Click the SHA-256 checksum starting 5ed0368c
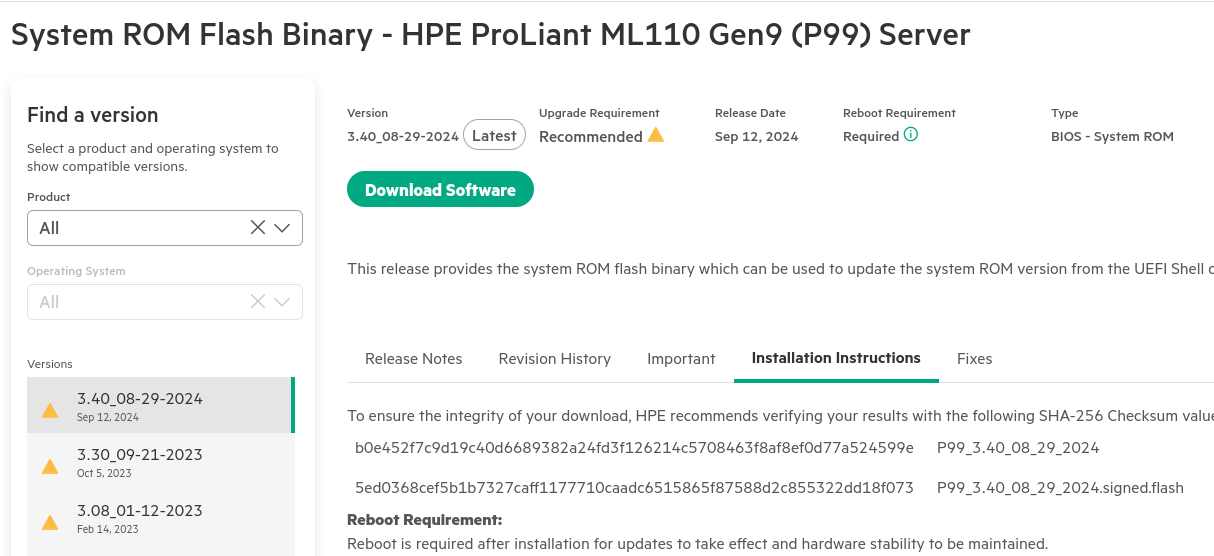 pos(634,488)
